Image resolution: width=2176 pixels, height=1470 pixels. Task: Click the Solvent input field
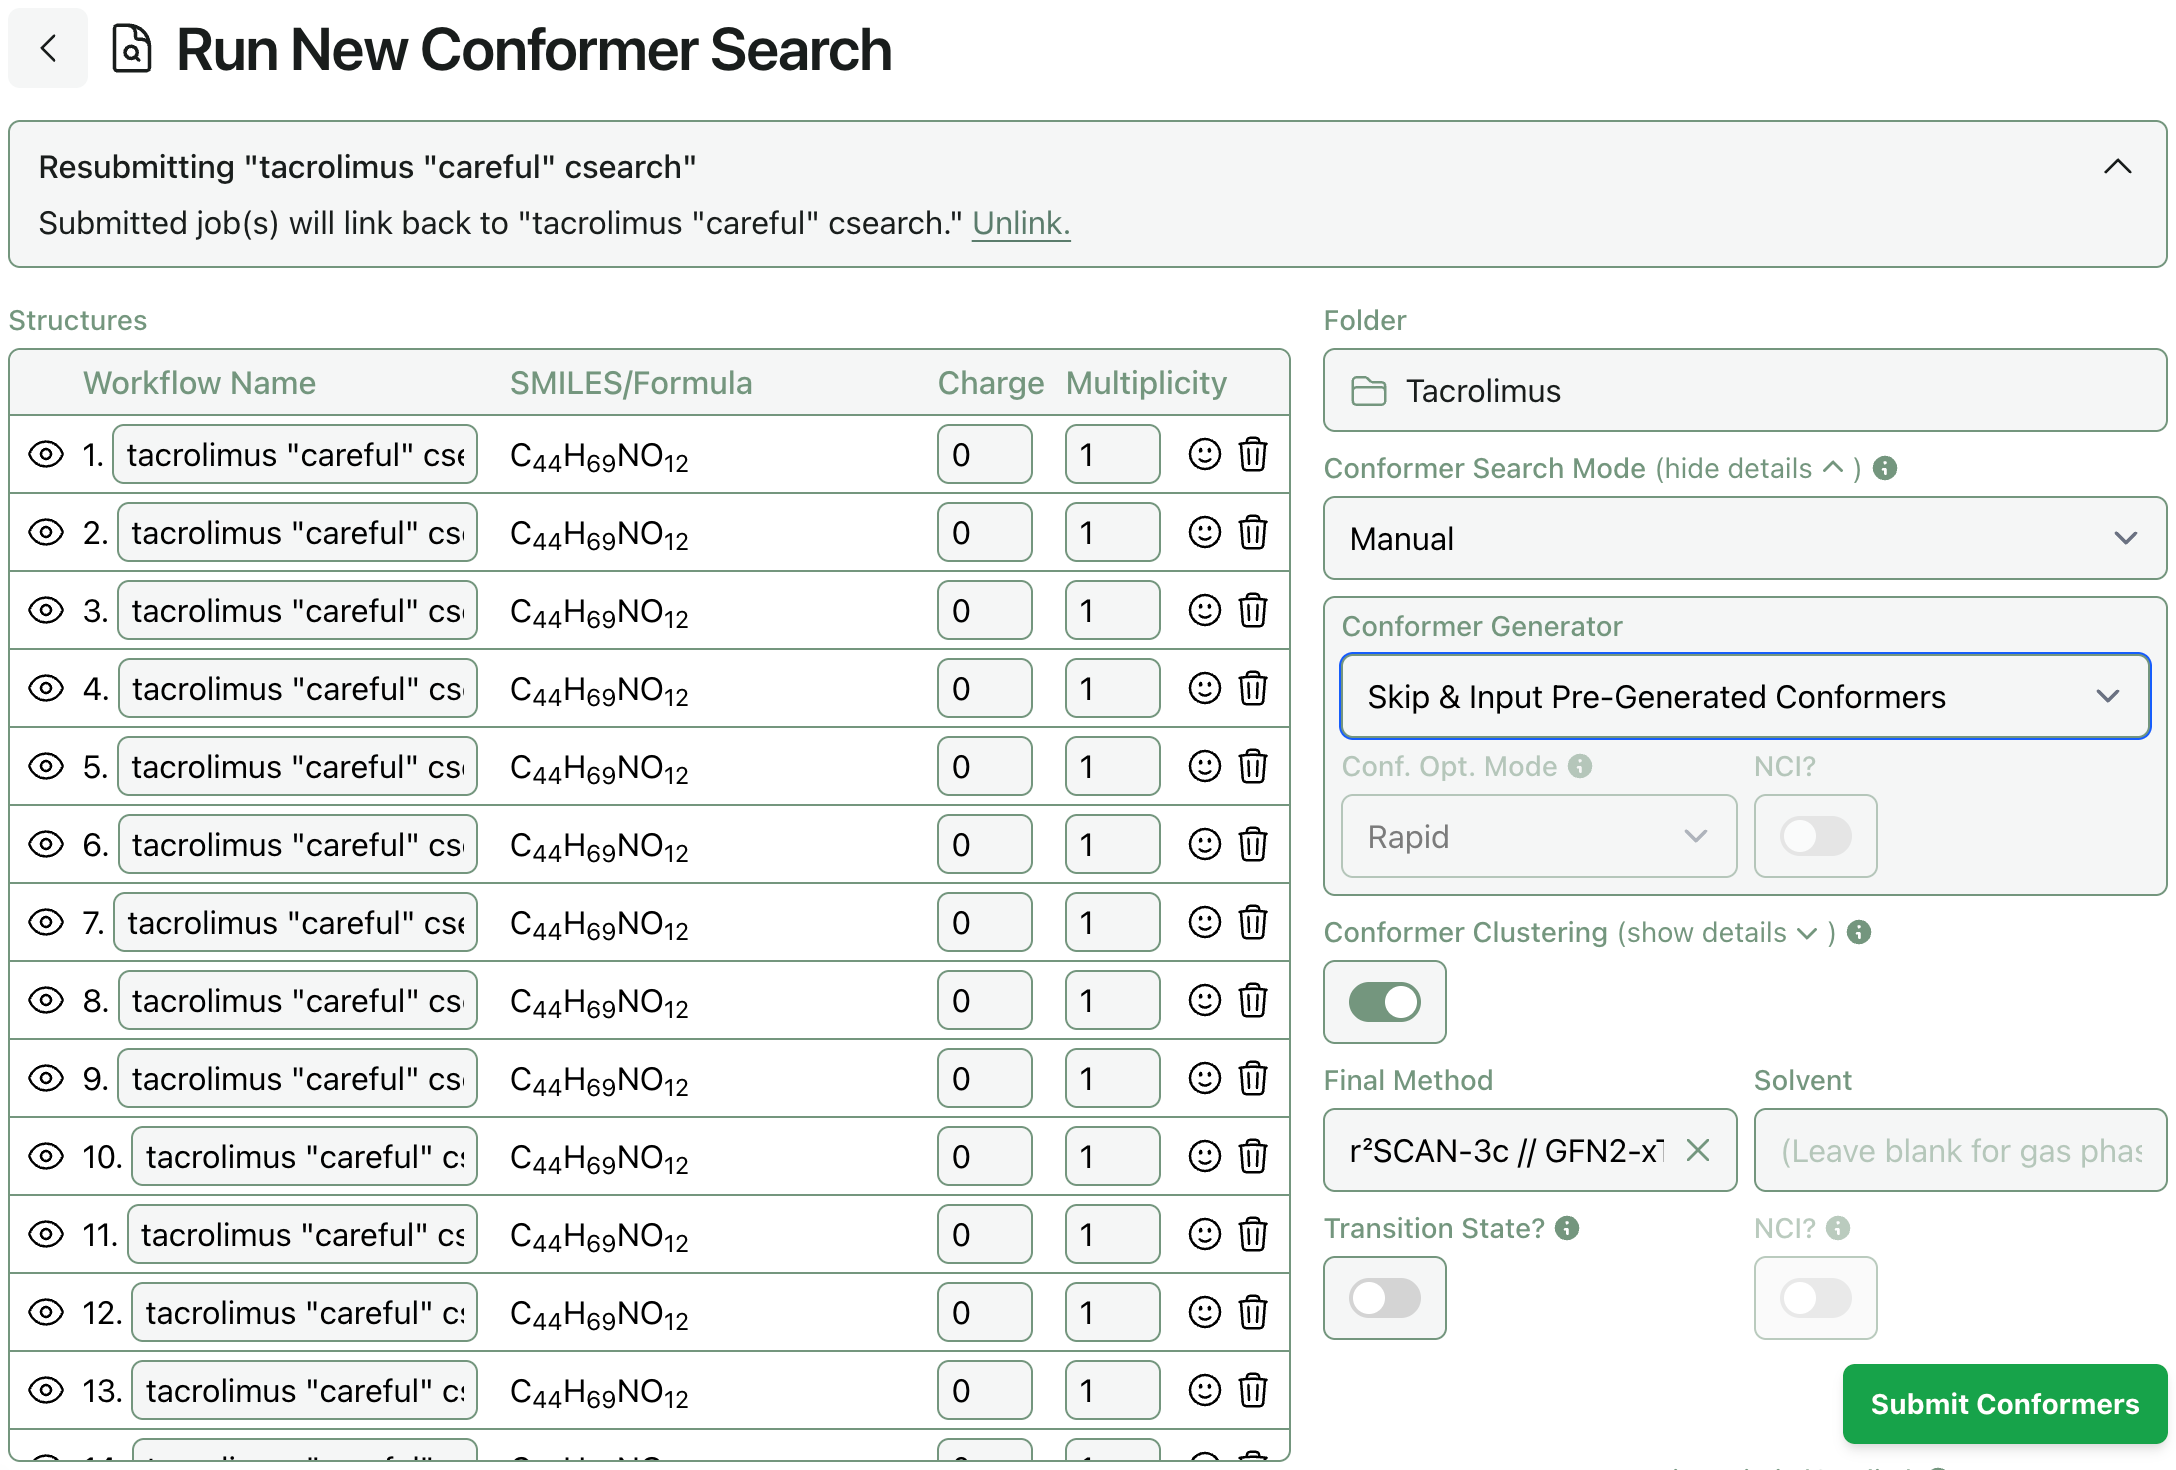coord(1959,1151)
